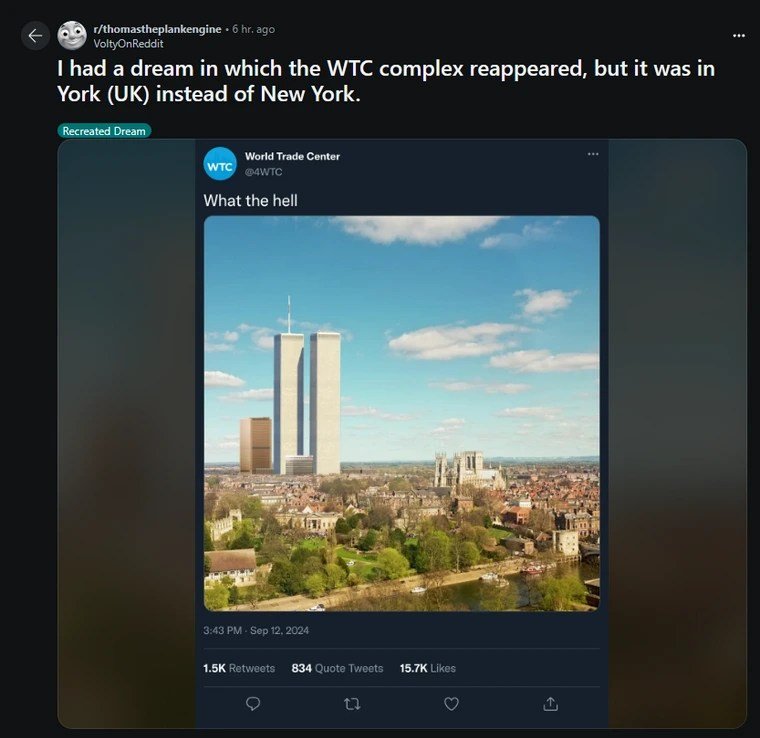Click the tweet share upload icon
This screenshot has width=760, height=738.
coord(550,704)
